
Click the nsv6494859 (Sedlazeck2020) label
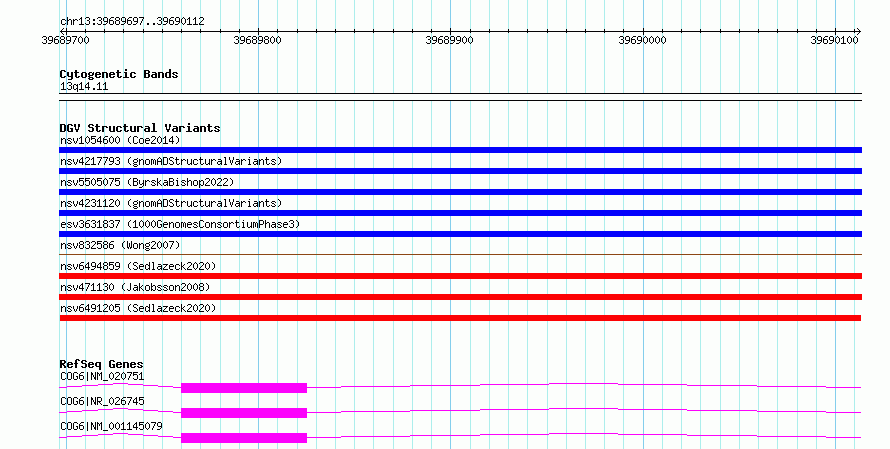click(x=138, y=266)
